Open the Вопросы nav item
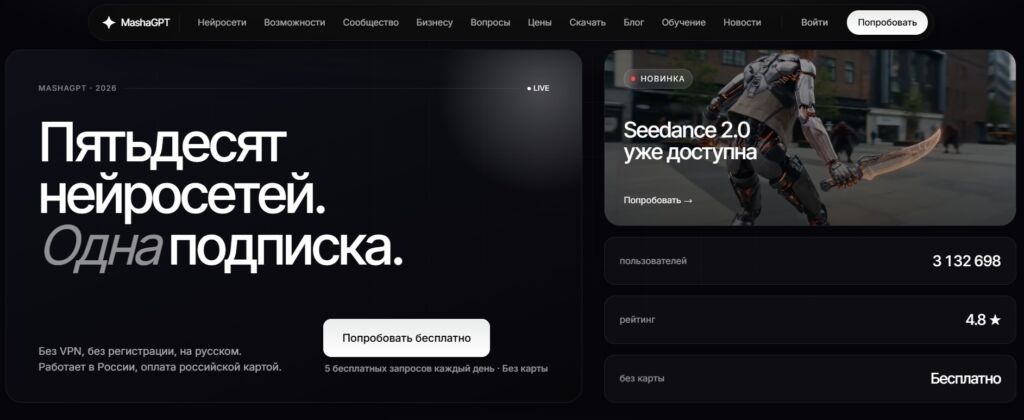Viewport: 1024px width, 420px height. 490,22
